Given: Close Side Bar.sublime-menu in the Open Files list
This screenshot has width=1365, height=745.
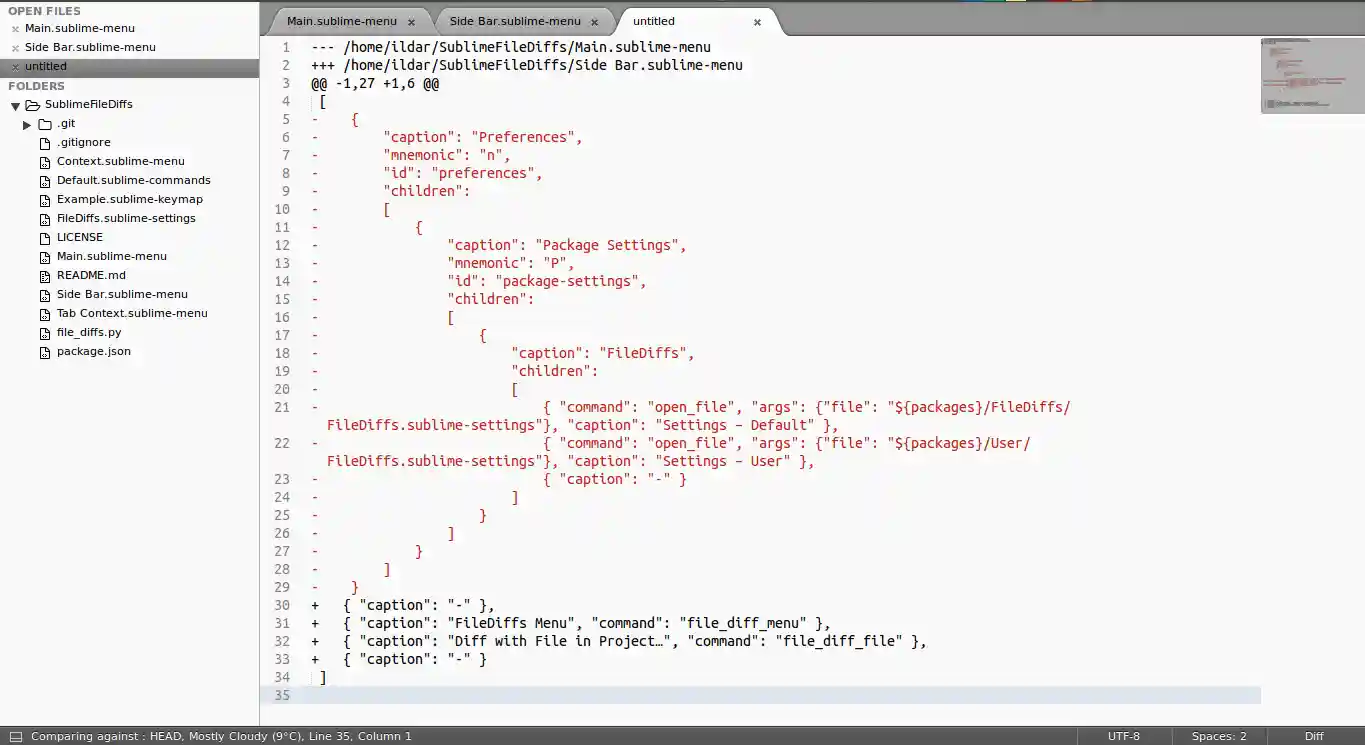Looking at the screenshot, I should click(15, 48).
